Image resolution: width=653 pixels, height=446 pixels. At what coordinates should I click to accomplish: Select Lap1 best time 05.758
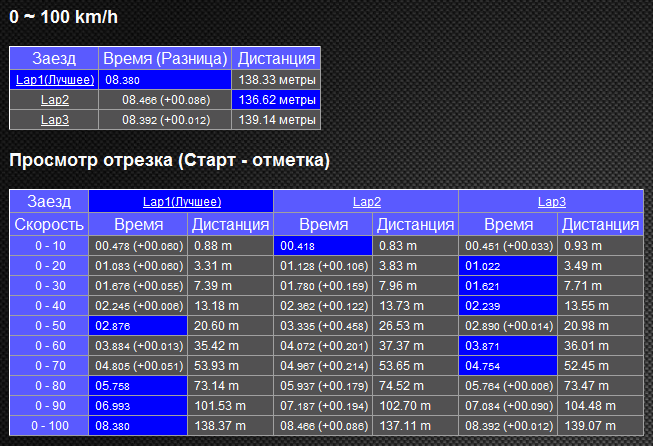[138, 386]
